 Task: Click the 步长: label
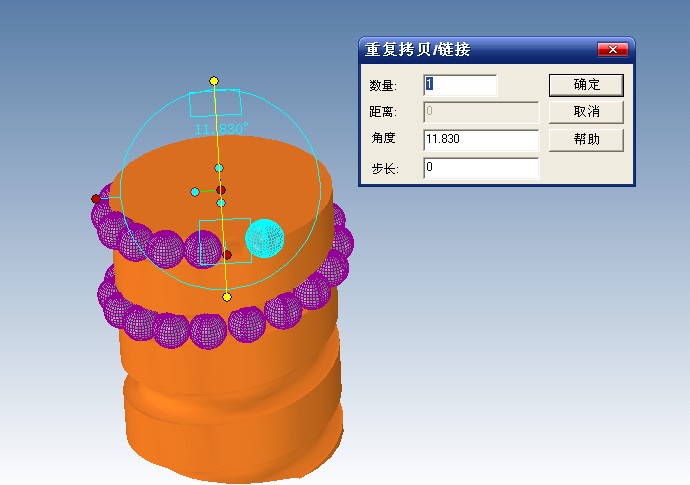coord(385,169)
